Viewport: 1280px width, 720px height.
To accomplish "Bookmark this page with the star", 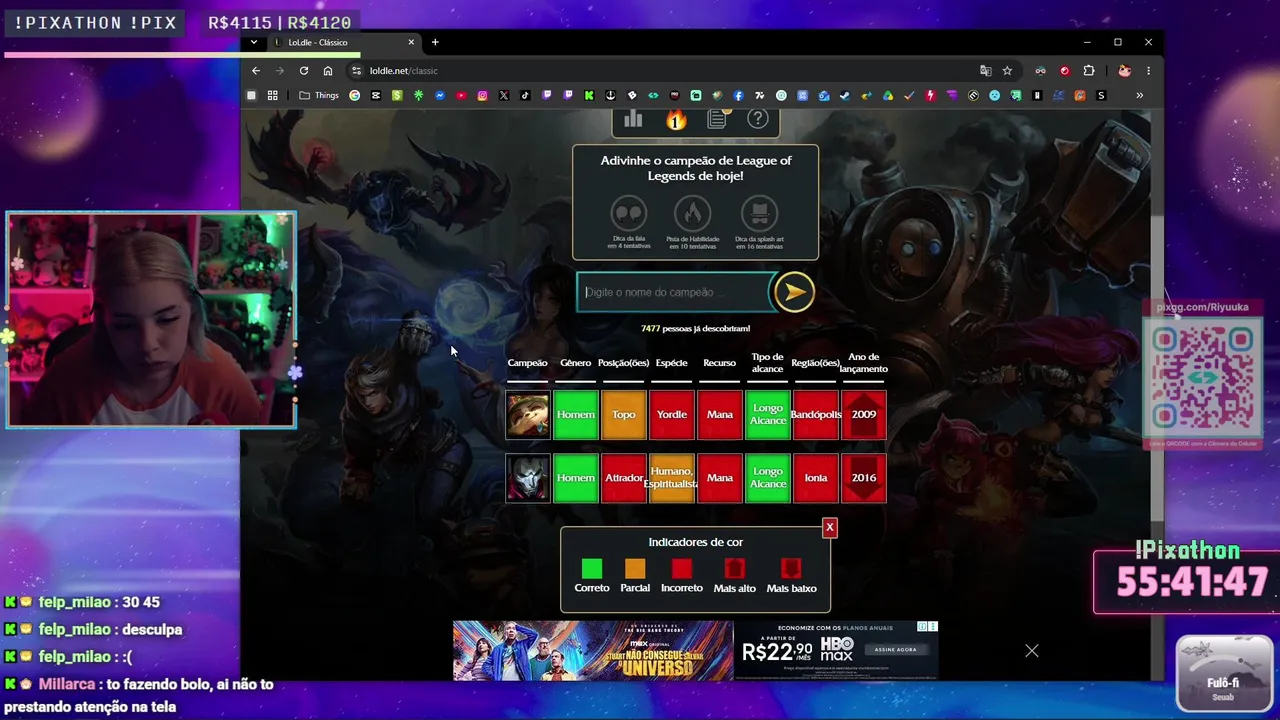I will [x=1007, y=71].
